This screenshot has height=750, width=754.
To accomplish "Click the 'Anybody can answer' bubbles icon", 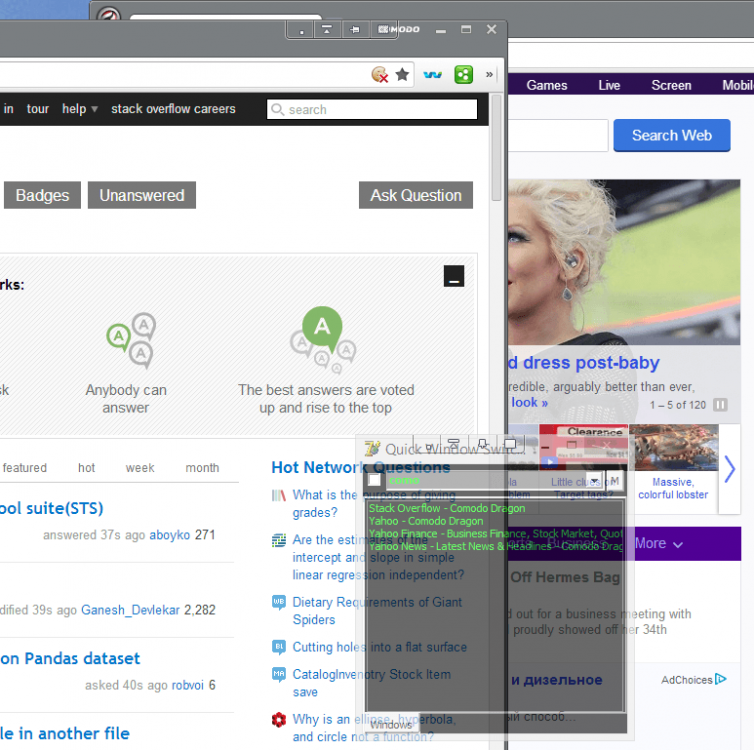I will point(131,341).
